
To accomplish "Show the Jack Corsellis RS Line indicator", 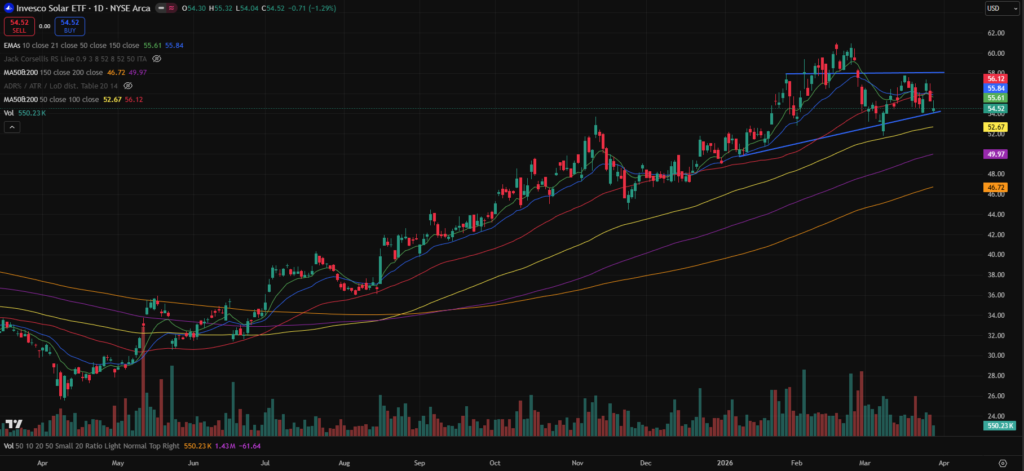I will (156, 59).
